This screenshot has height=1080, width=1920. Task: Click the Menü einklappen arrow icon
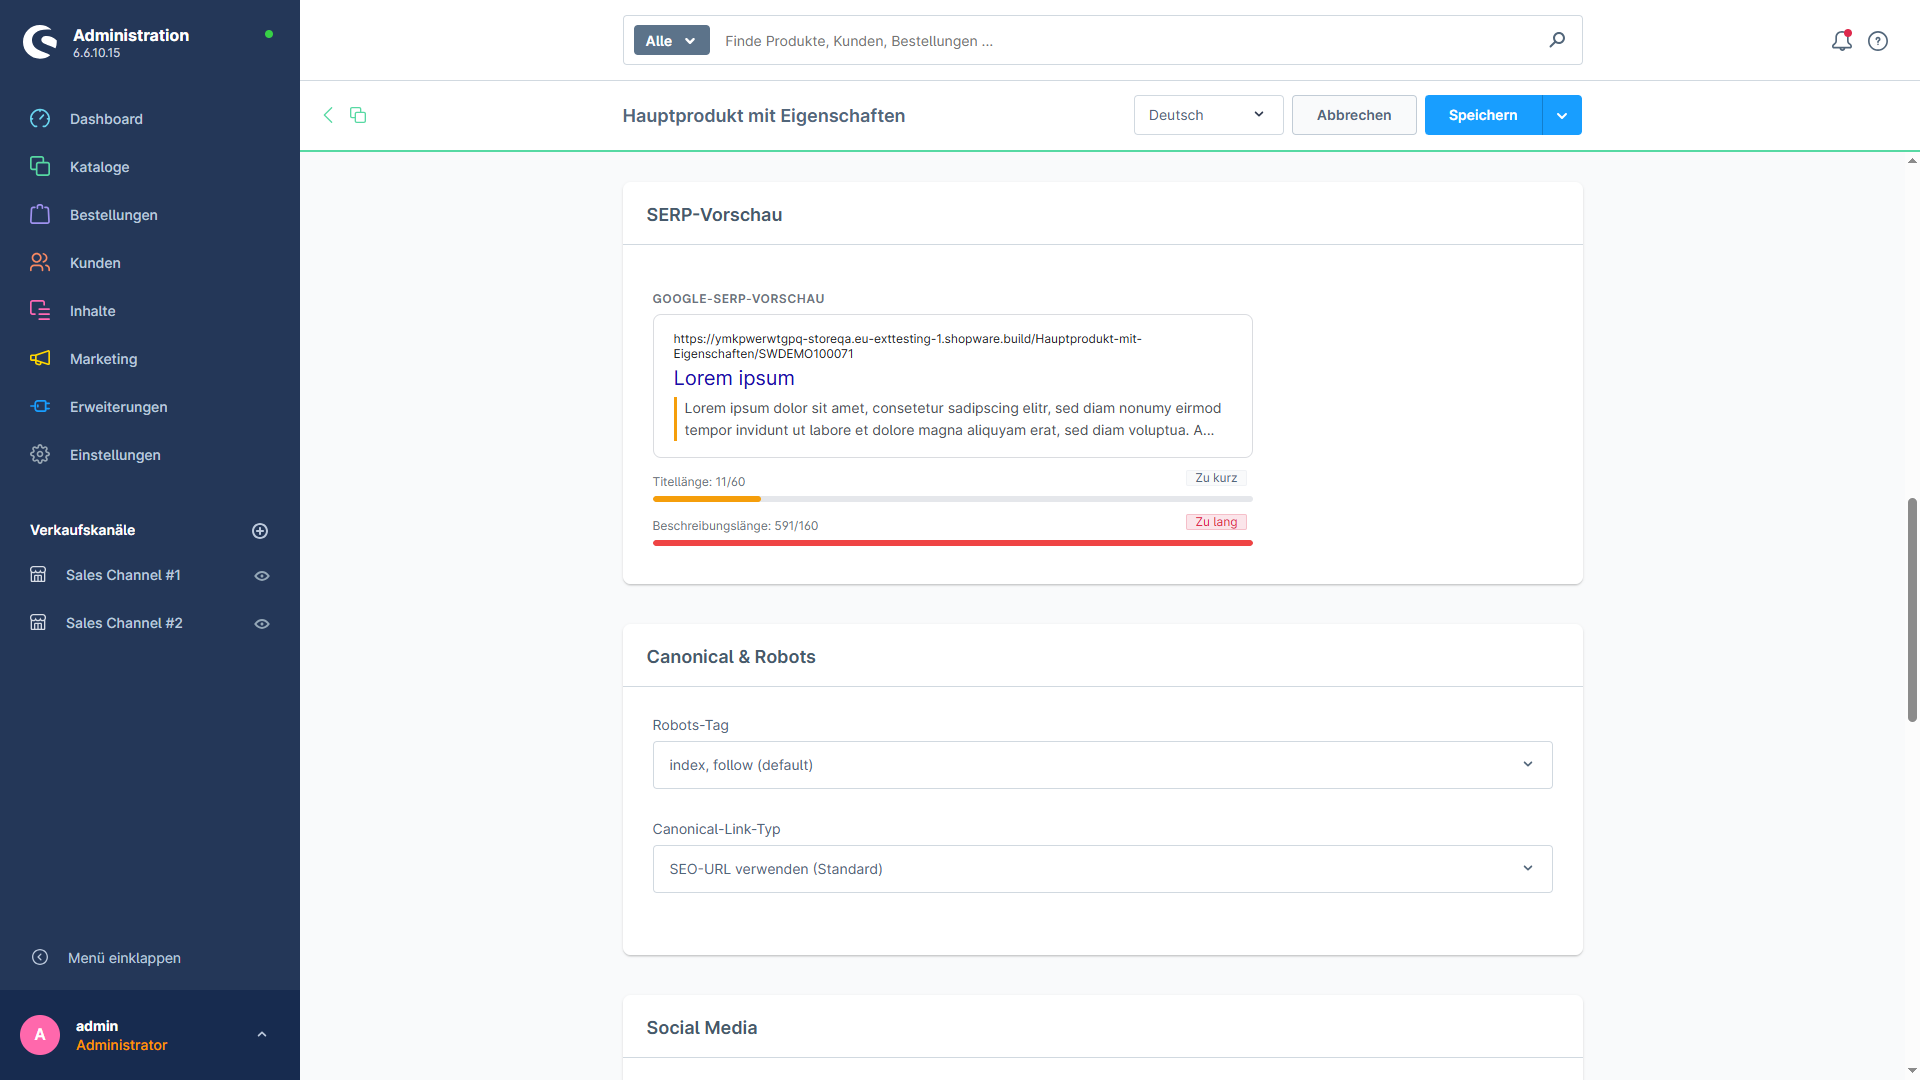click(40, 957)
